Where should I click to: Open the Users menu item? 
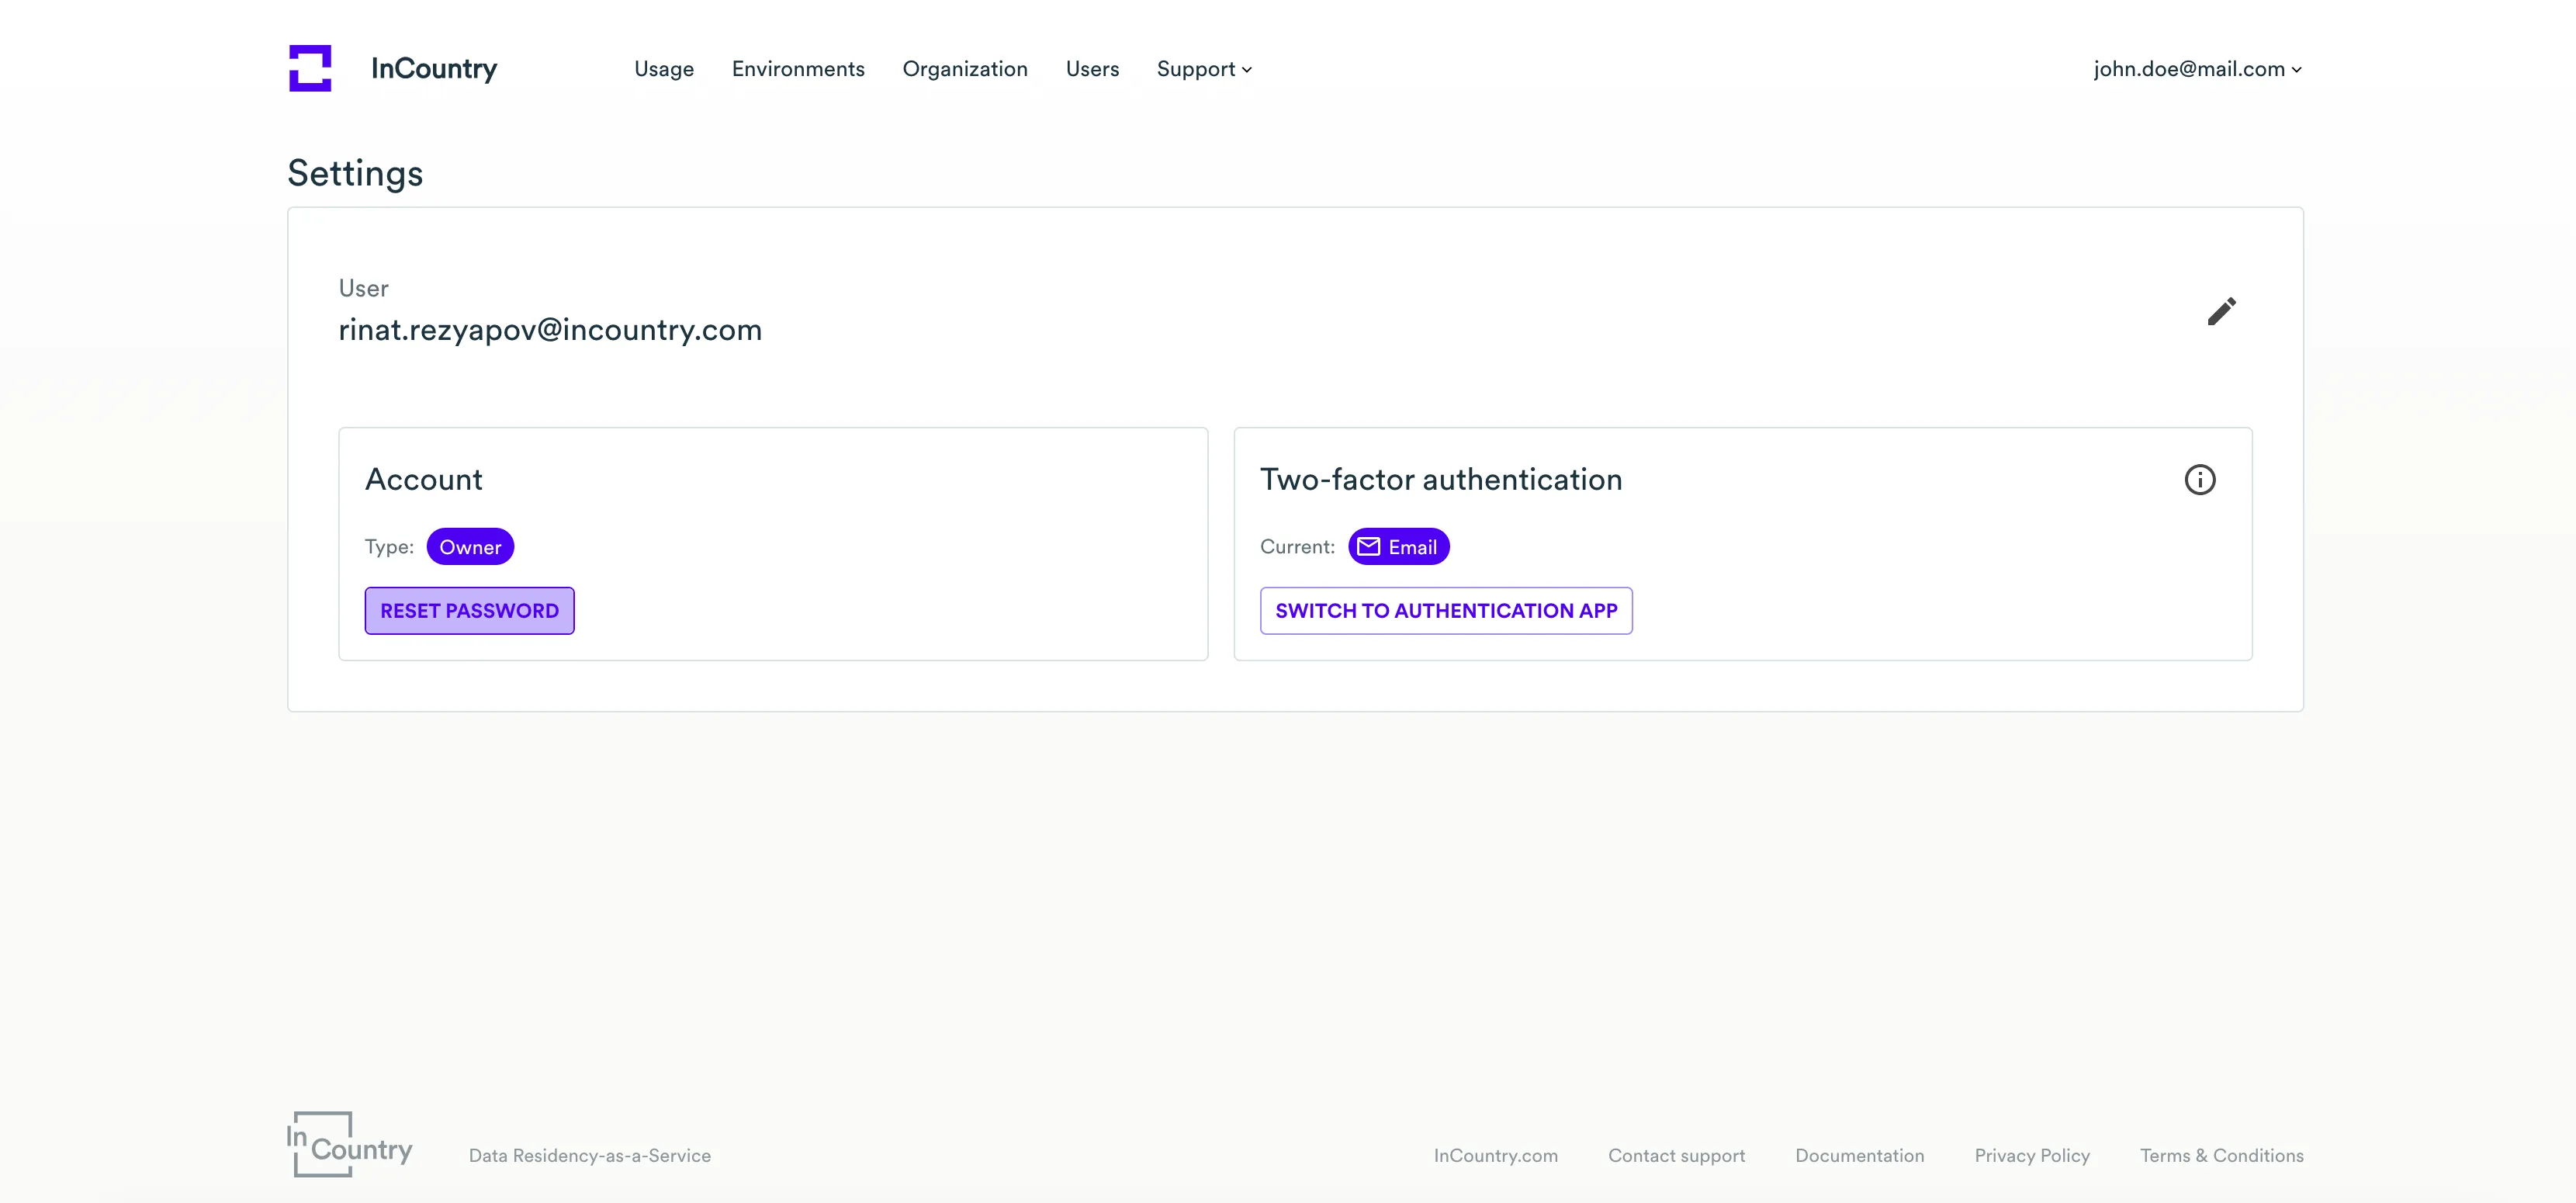[x=1092, y=69]
